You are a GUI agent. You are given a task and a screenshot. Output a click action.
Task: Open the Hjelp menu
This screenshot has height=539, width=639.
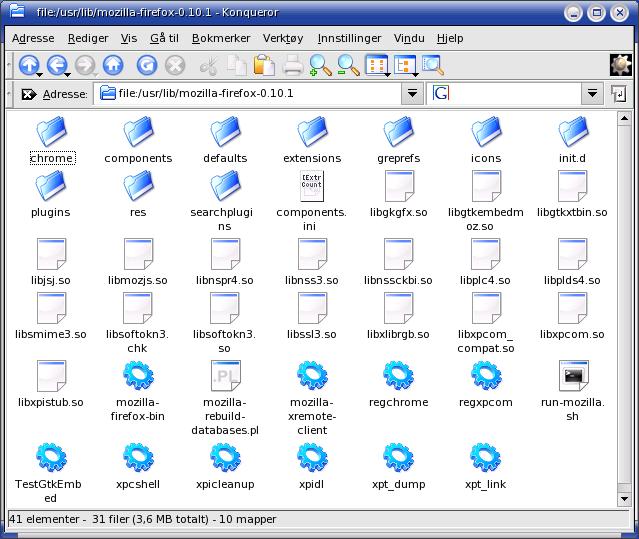pos(450,38)
